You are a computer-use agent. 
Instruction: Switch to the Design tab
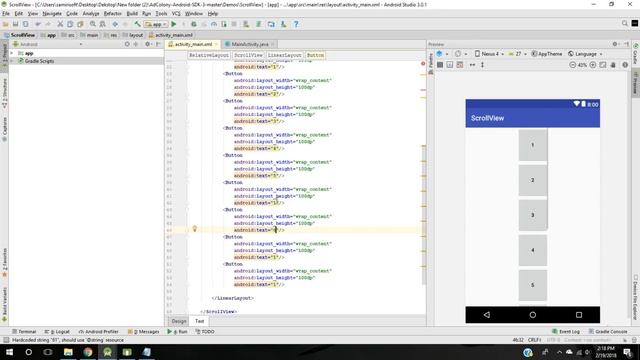(179, 321)
